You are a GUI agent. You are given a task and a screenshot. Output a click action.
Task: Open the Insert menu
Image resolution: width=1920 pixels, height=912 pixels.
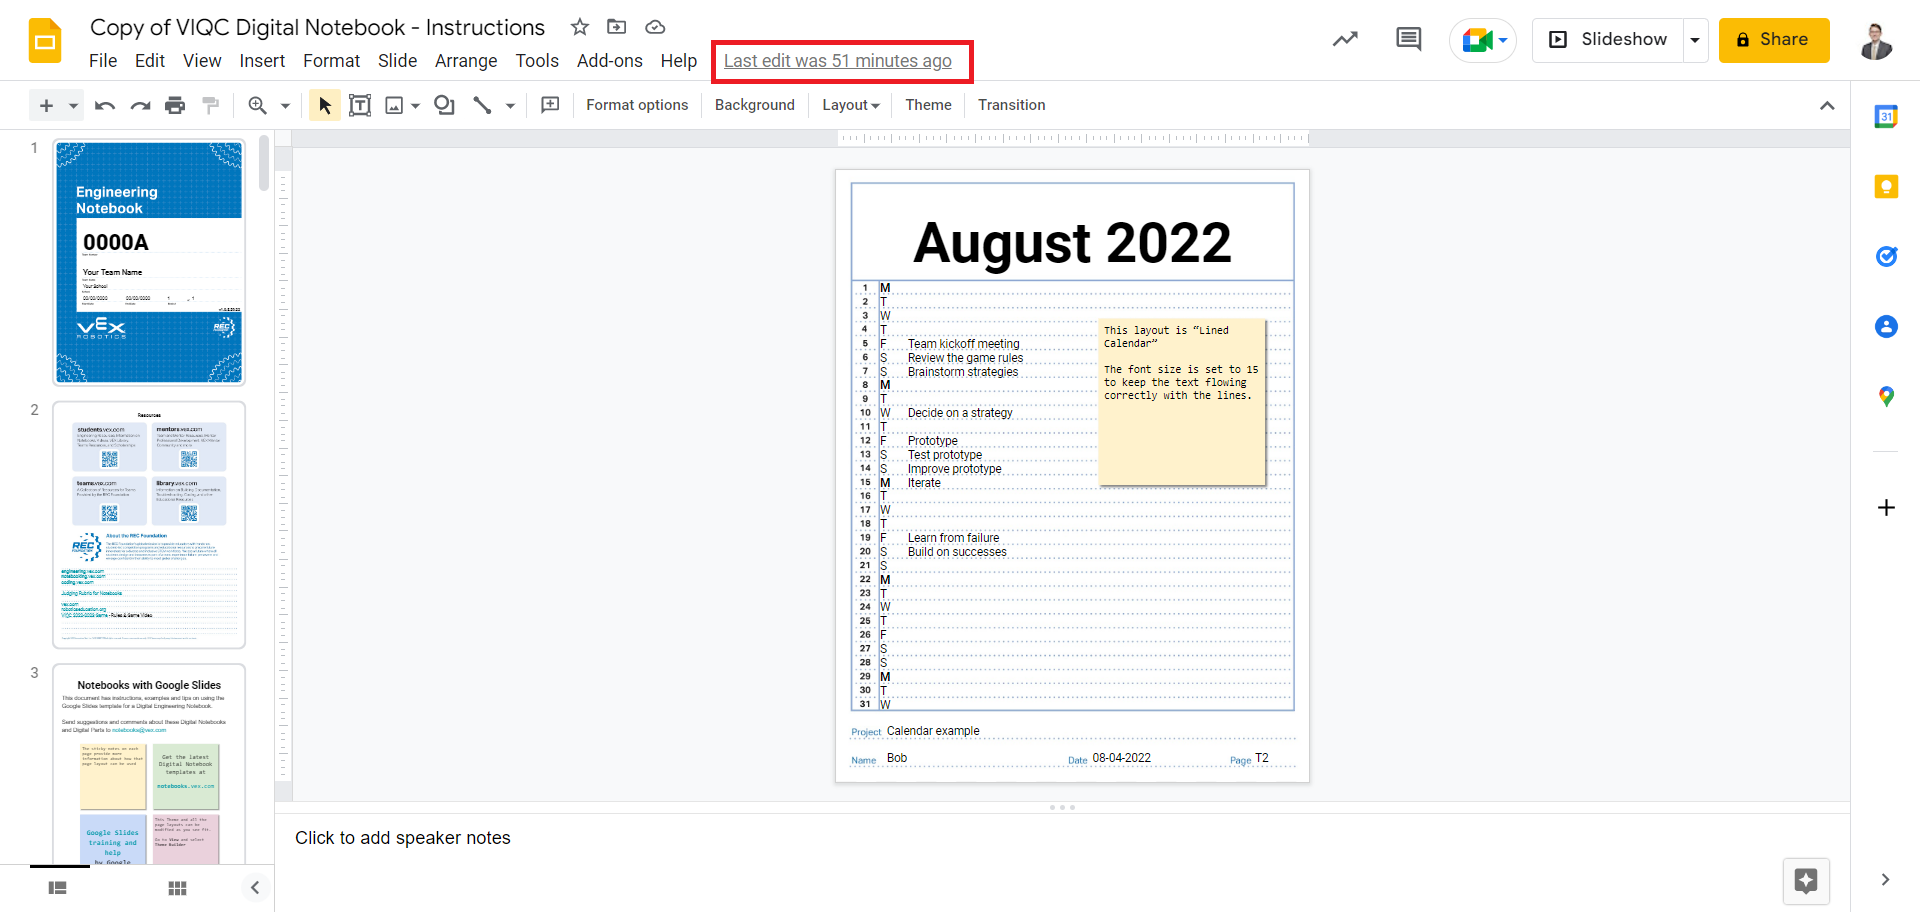coord(262,61)
